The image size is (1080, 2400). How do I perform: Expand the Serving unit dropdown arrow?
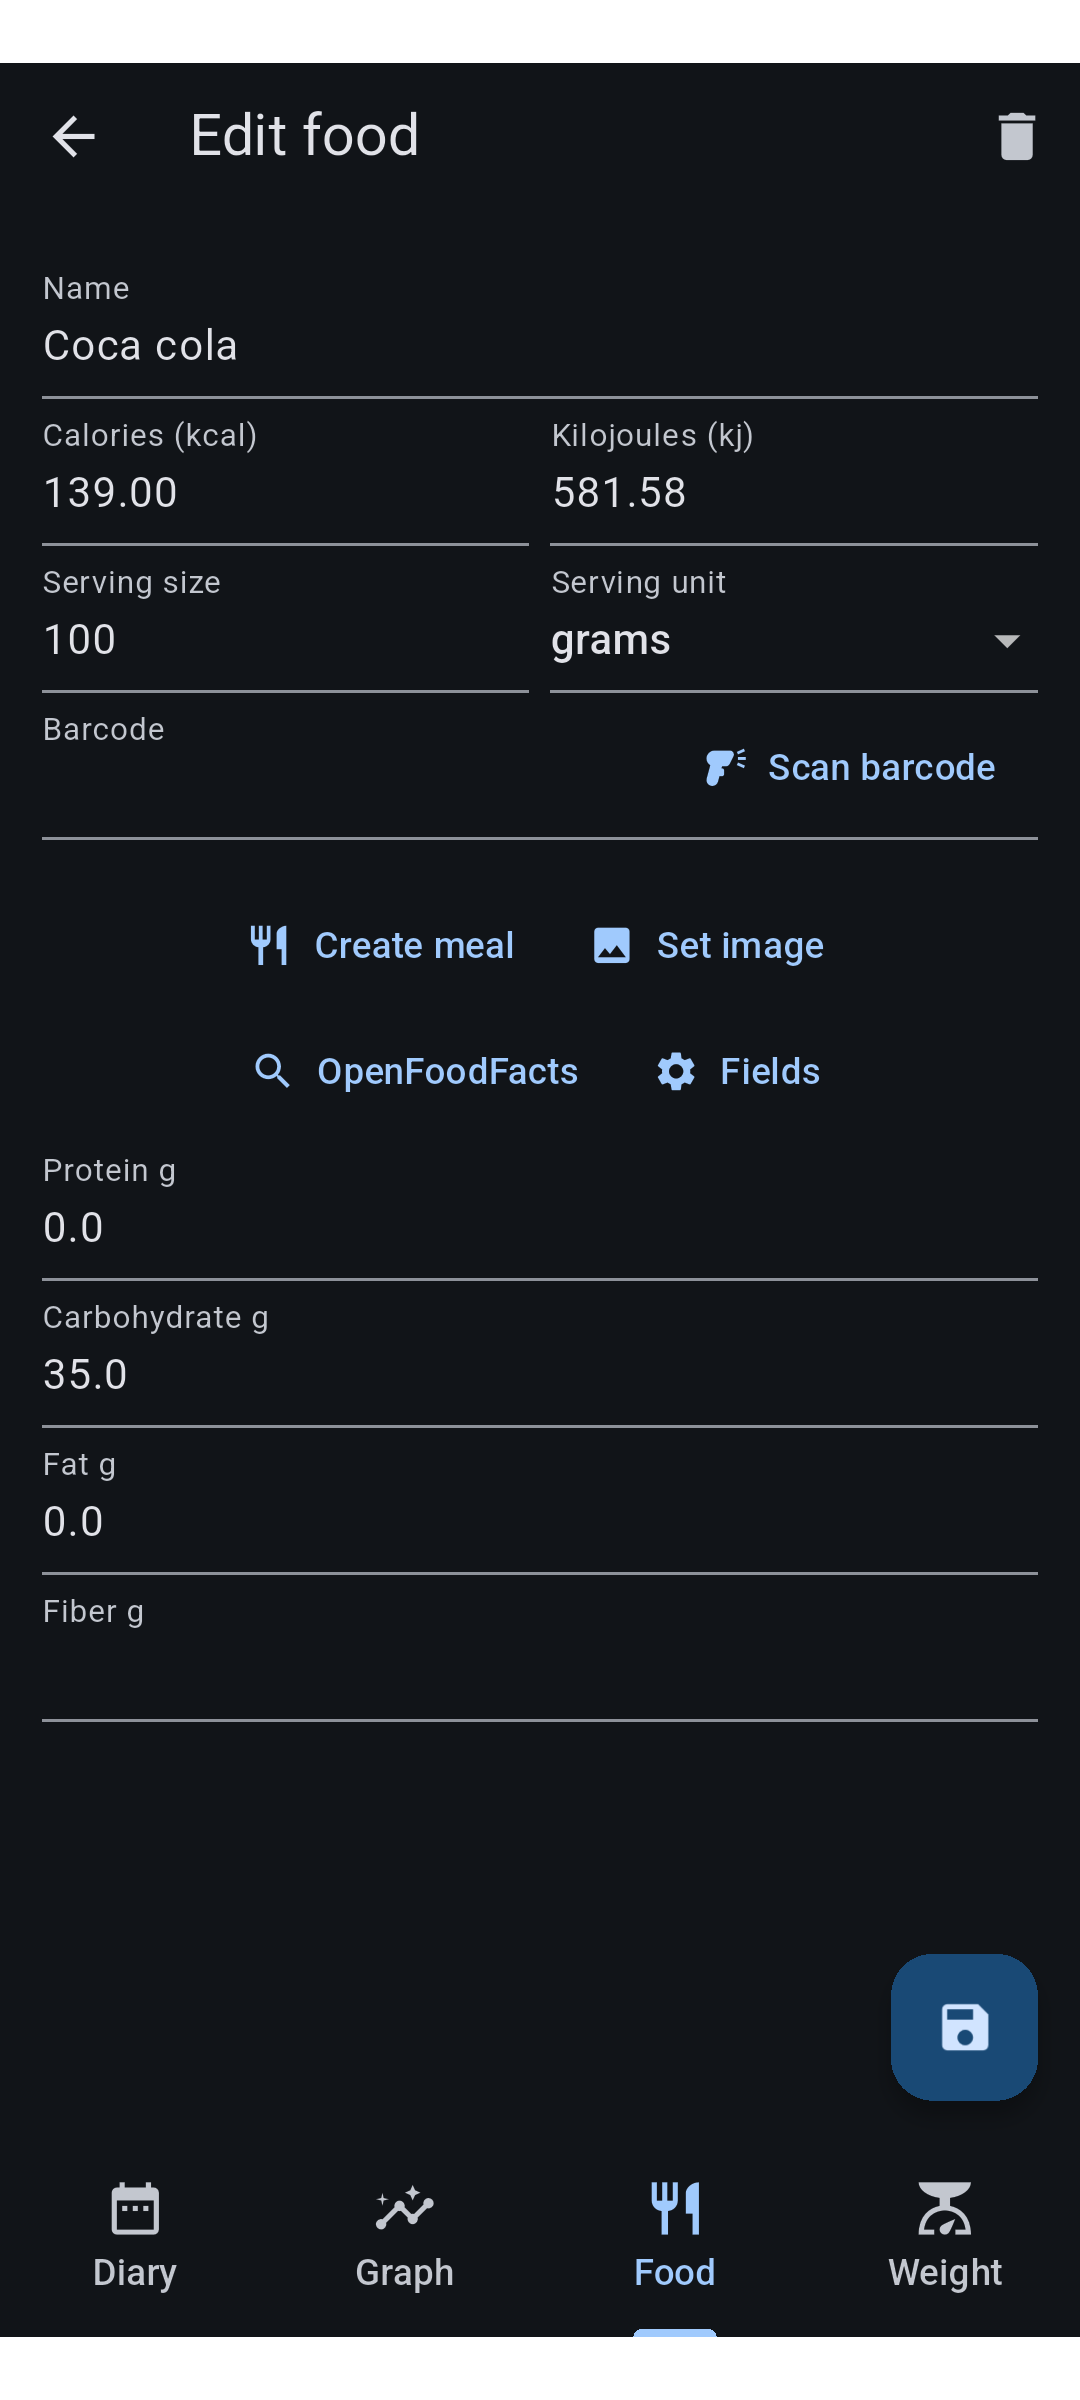1007,640
